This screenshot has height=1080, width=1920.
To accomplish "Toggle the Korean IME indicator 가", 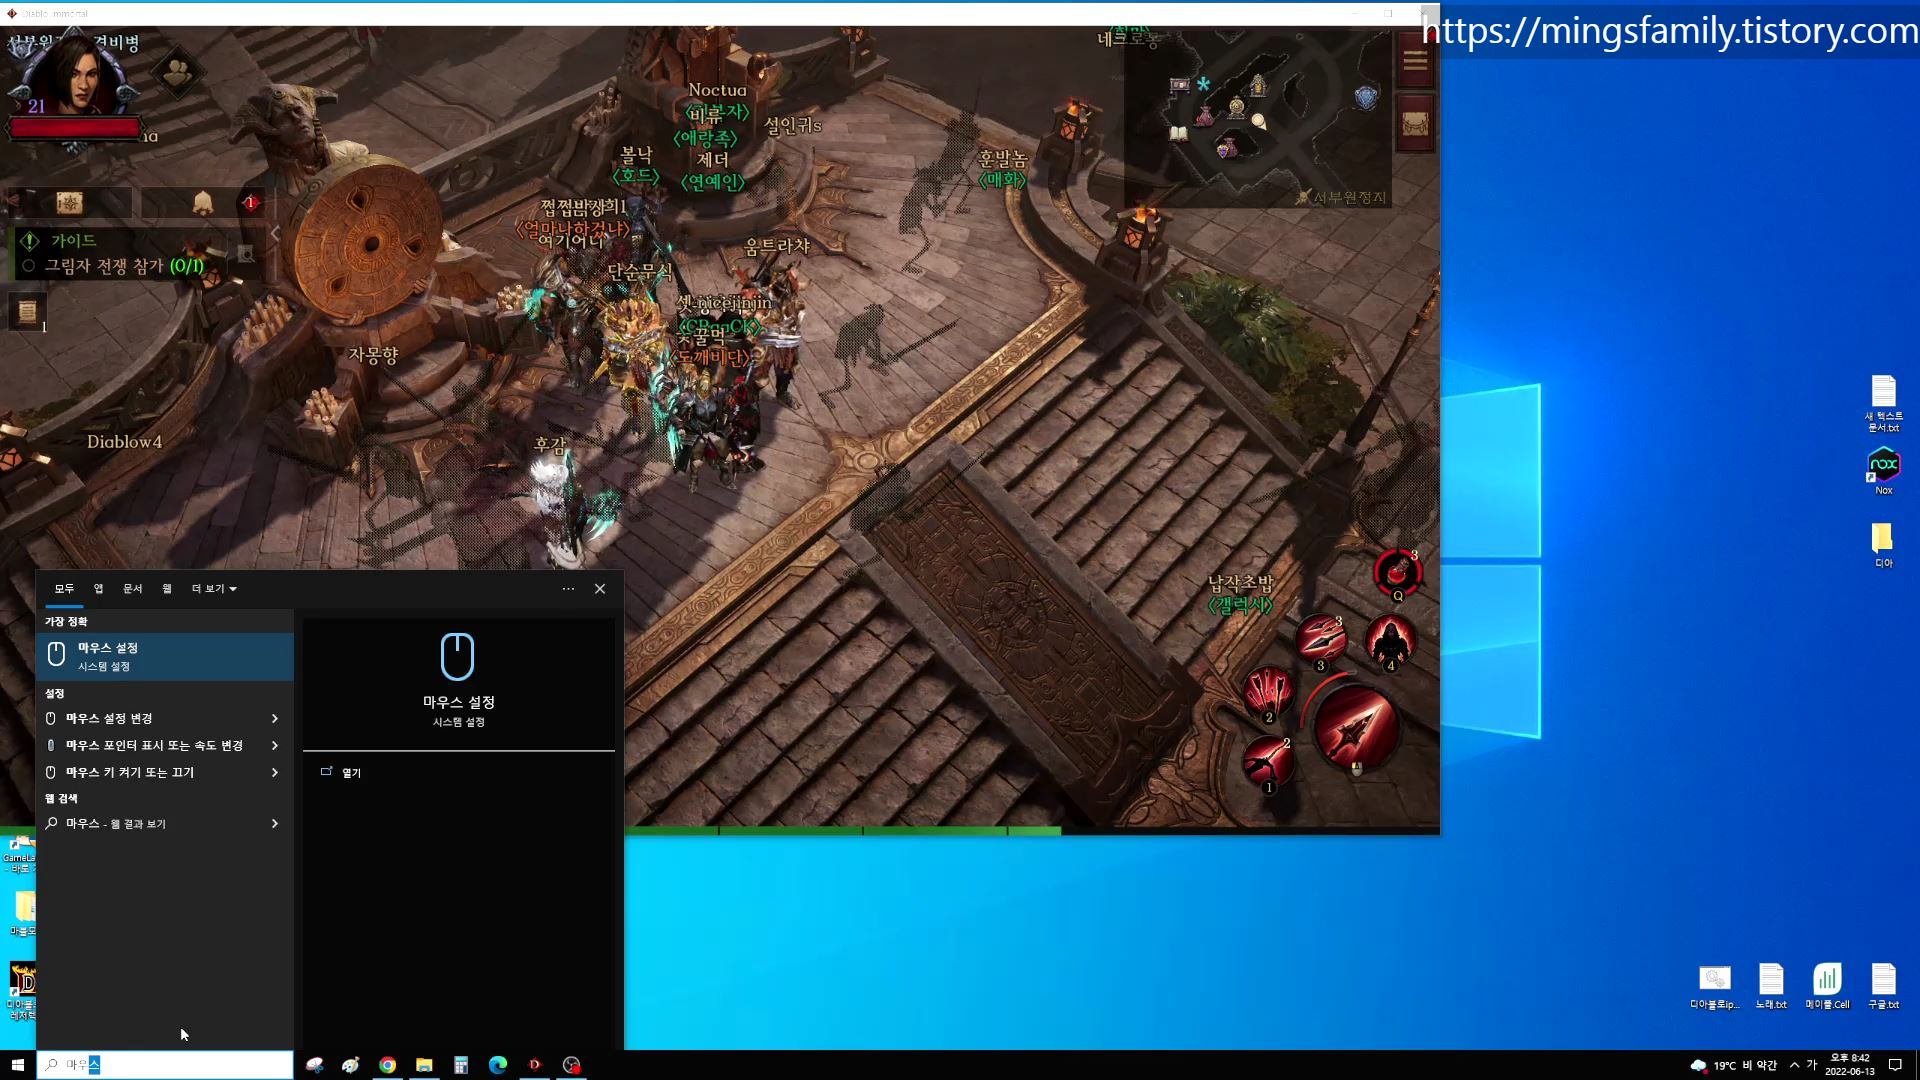I will 1811,1065.
